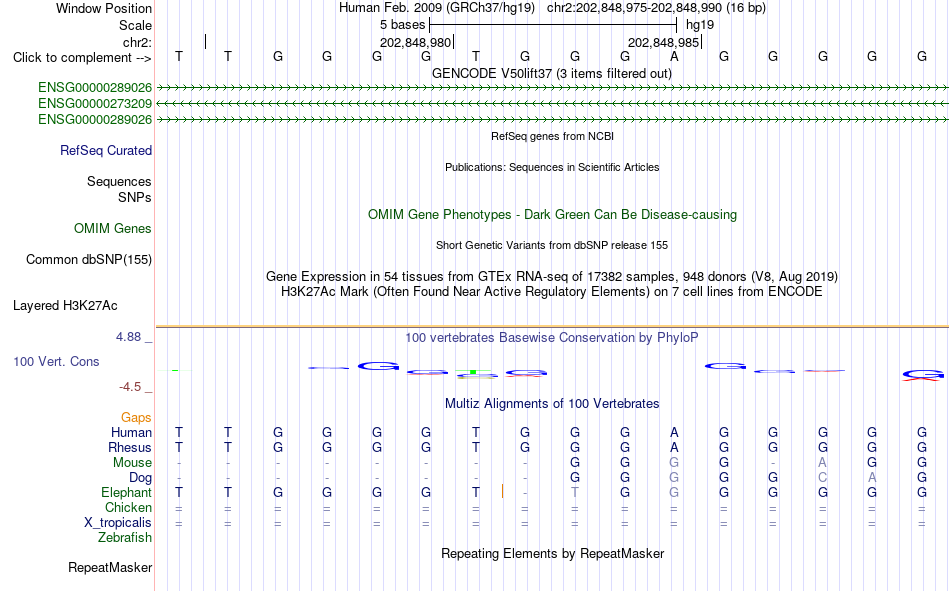Select the Dog alignment row label
This screenshot has height=591, width=950.
[x=141, y=478]
